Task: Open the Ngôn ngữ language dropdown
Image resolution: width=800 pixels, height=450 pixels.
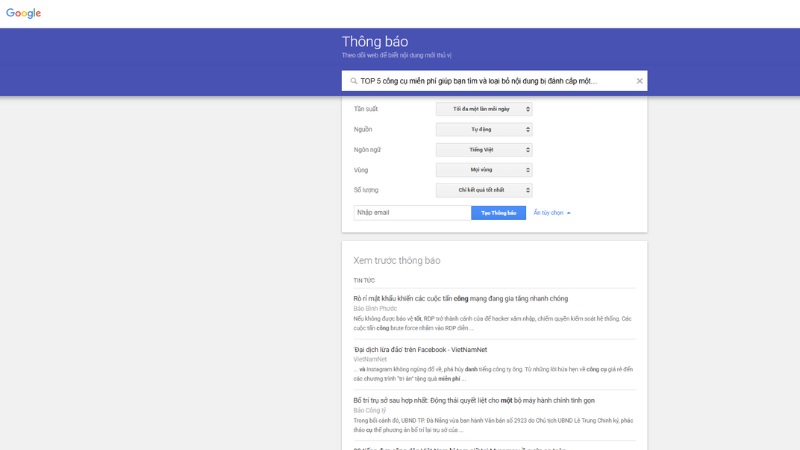Action: (x=484, y=150)
